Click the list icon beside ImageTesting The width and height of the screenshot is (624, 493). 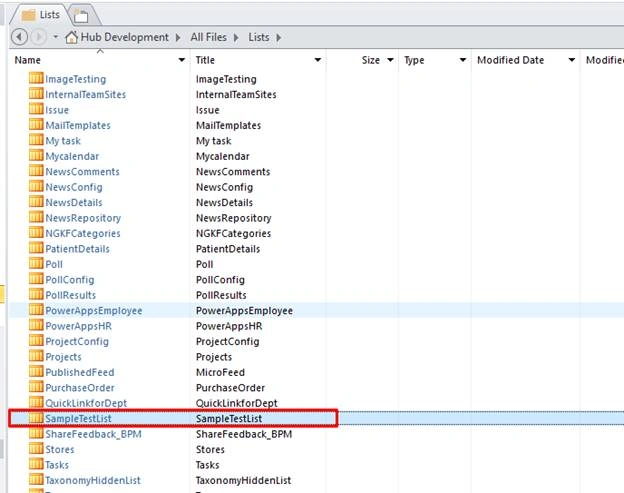coord(36,78)
